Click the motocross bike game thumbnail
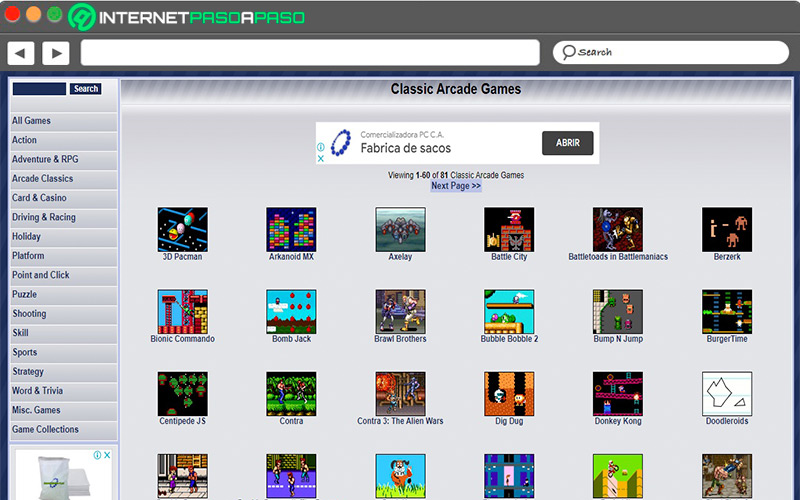The width and height of the screenshot is (800, 500). tap(618, 477)
